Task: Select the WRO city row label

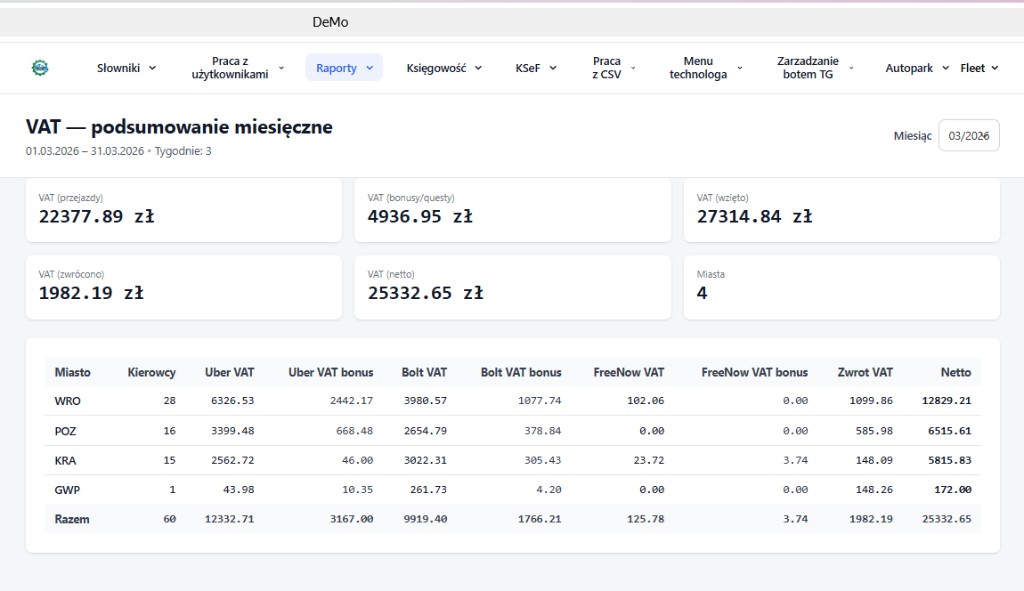Action: point(67,401)
